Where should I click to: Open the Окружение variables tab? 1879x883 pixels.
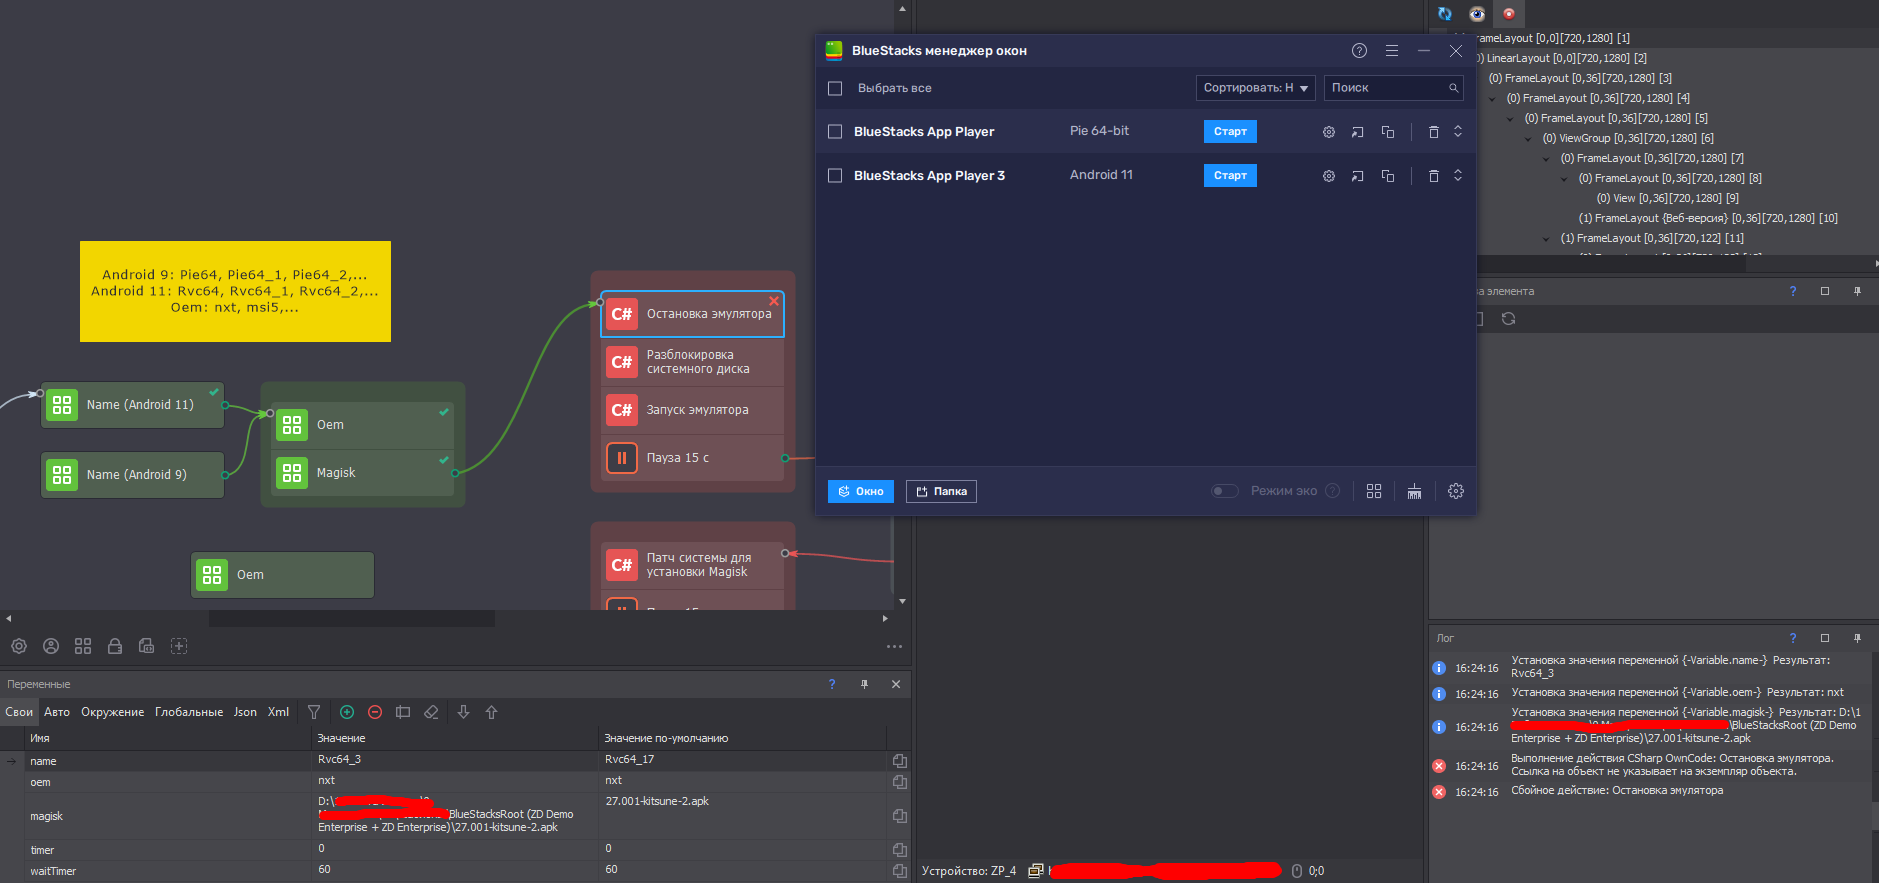tap(112, 712)
